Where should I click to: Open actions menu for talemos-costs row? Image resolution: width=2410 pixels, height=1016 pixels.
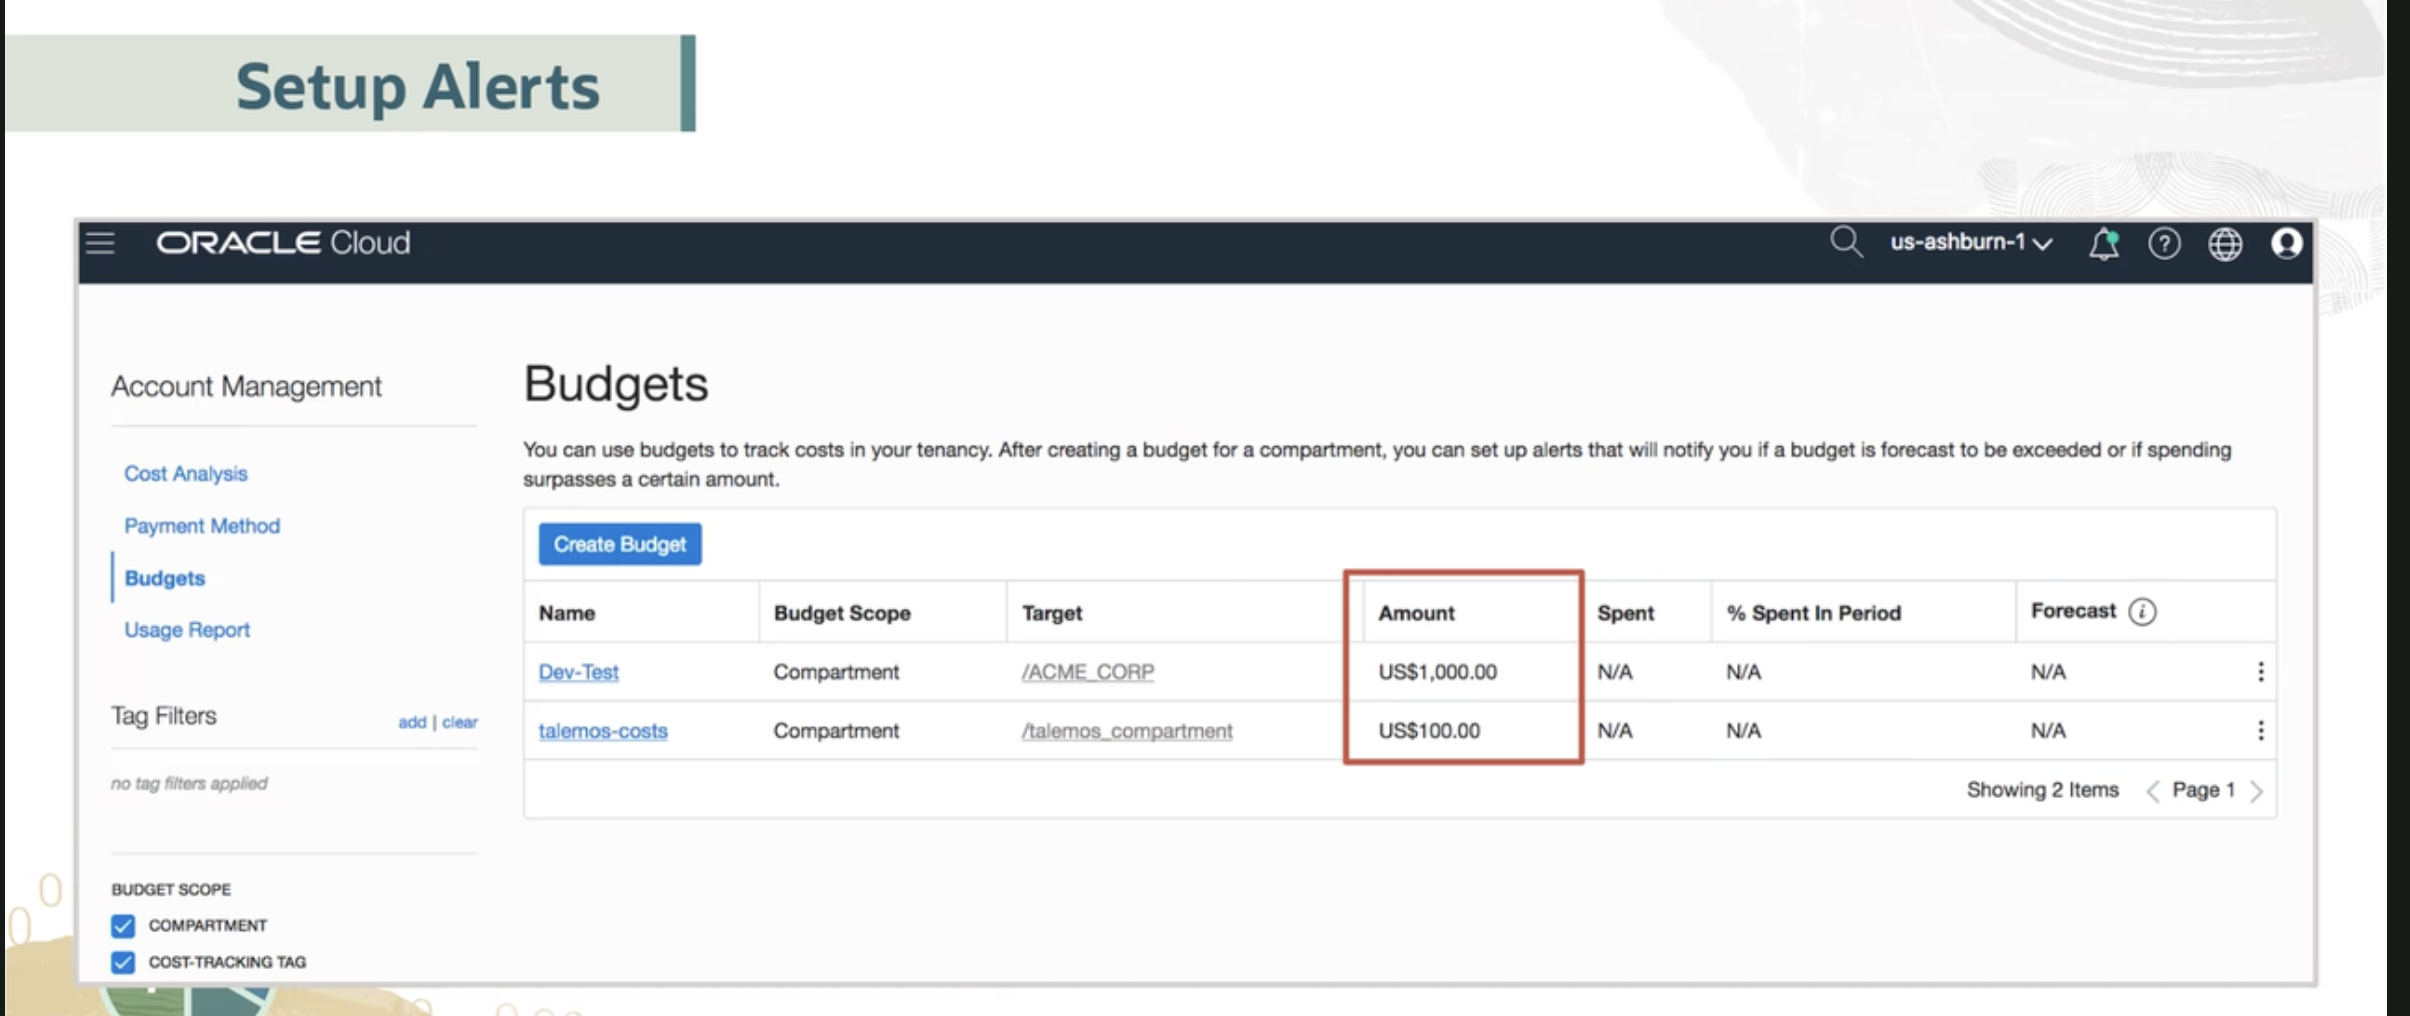coord(2260,731)
